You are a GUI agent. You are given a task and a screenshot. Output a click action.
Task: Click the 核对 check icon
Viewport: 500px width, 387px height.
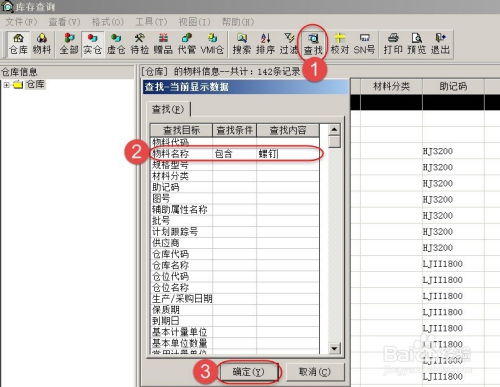pyautogui.click(x=340, y=44)
